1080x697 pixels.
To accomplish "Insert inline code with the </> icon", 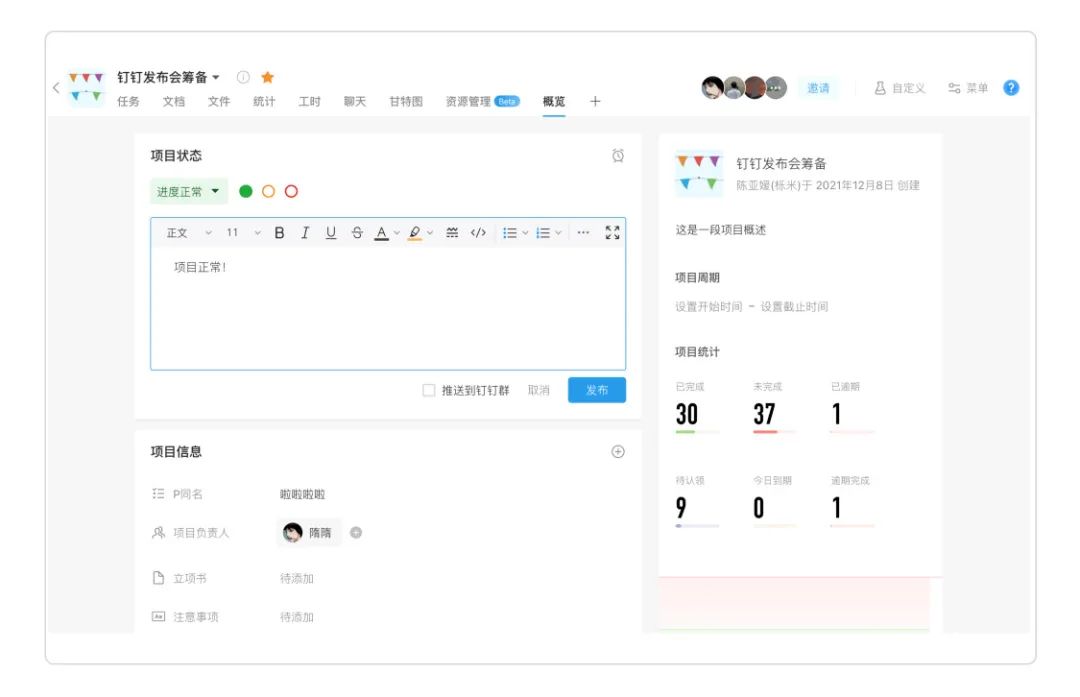I will [x=478, y=233].
